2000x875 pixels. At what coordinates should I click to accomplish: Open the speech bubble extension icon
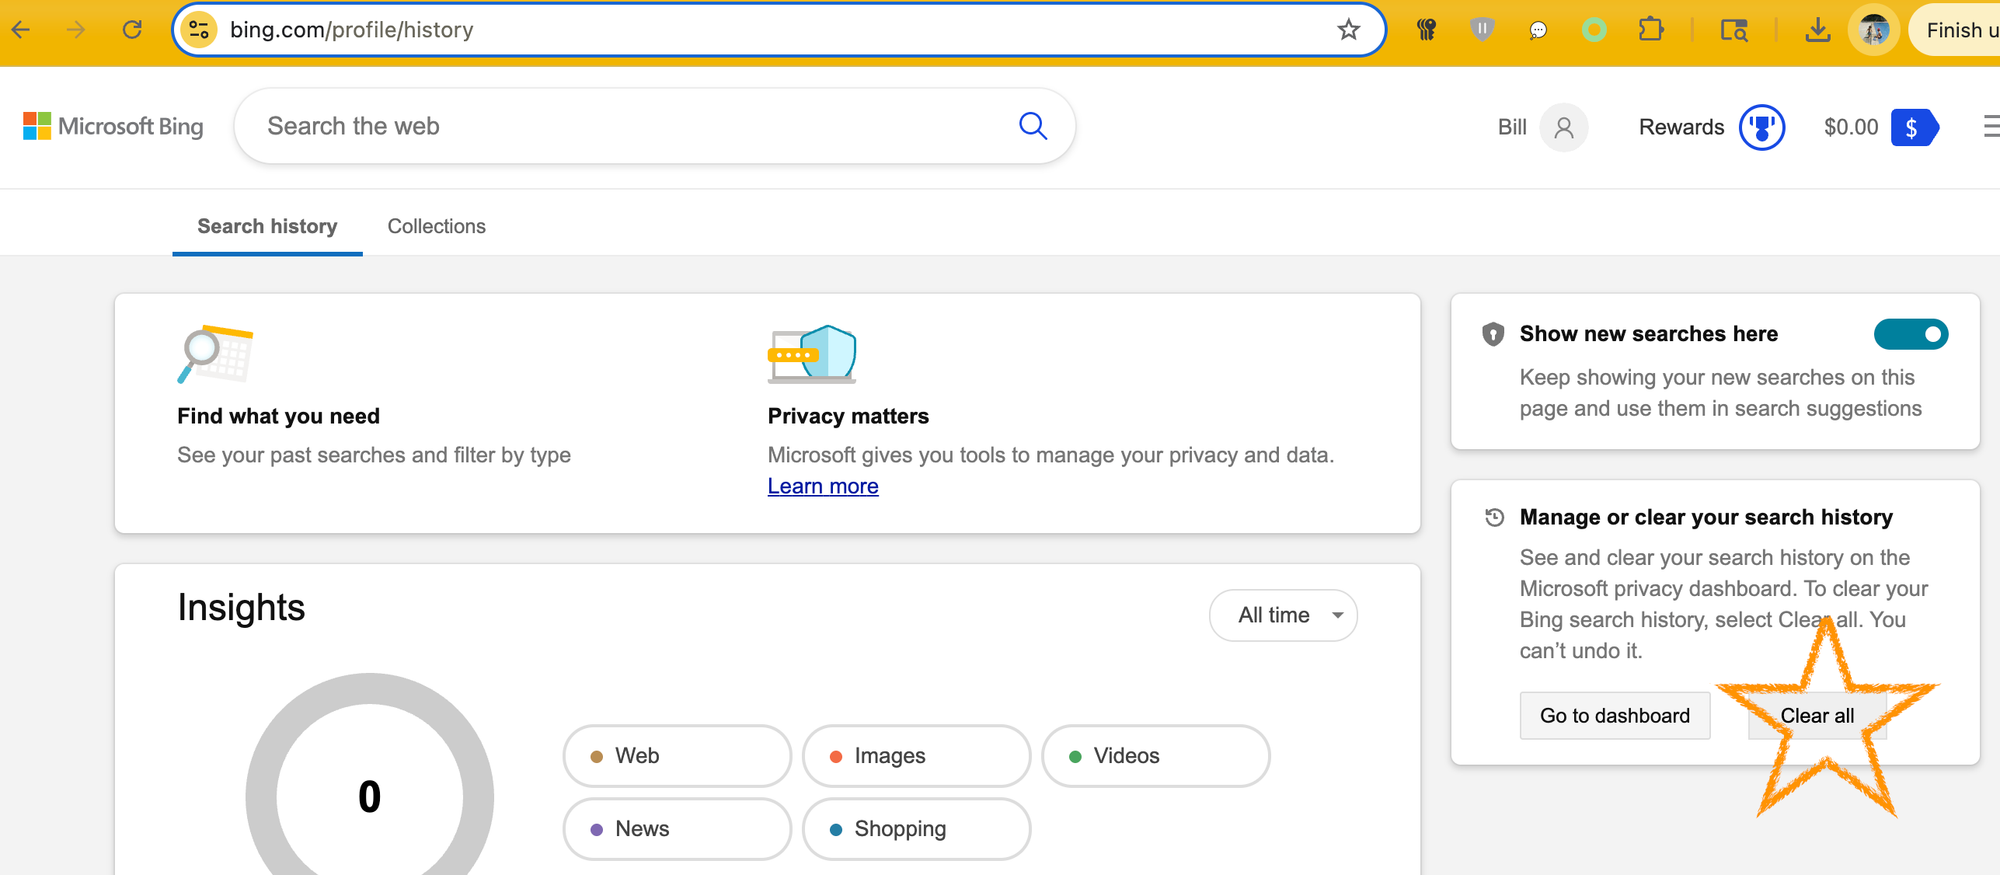[1538, 30]
